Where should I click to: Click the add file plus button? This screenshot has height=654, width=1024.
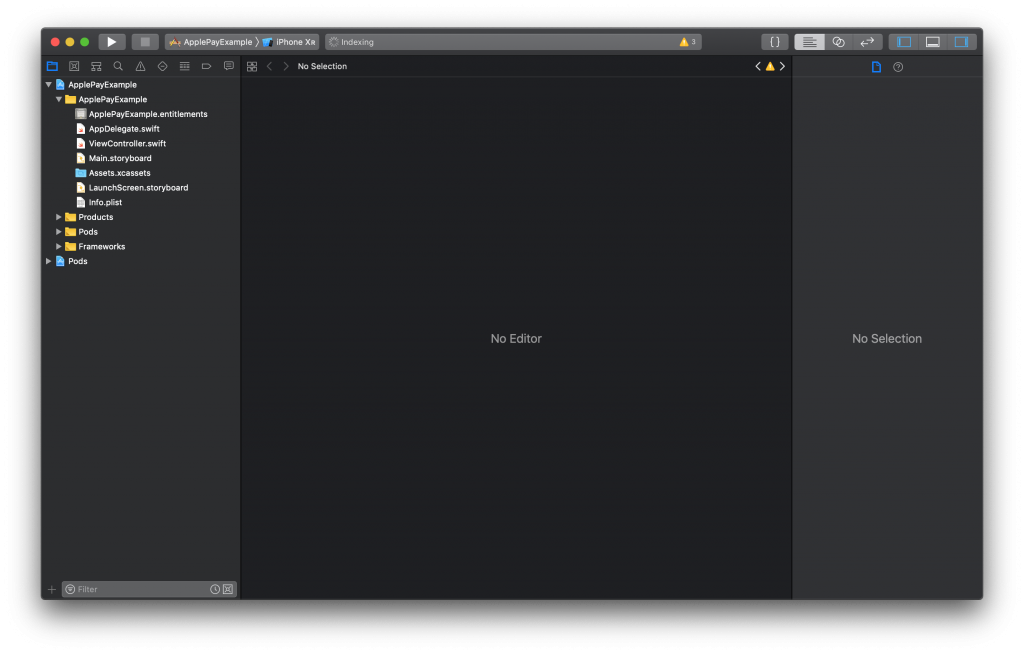tap(52, 589)
